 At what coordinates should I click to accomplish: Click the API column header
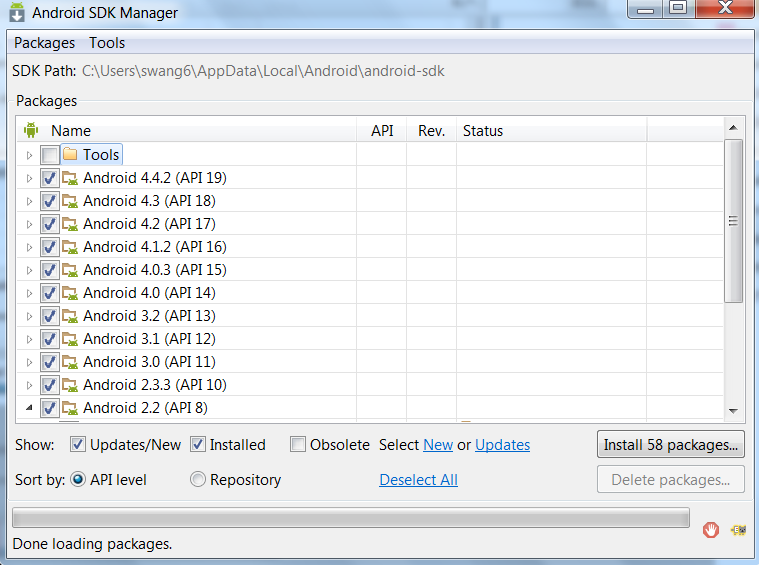point(382,131)
